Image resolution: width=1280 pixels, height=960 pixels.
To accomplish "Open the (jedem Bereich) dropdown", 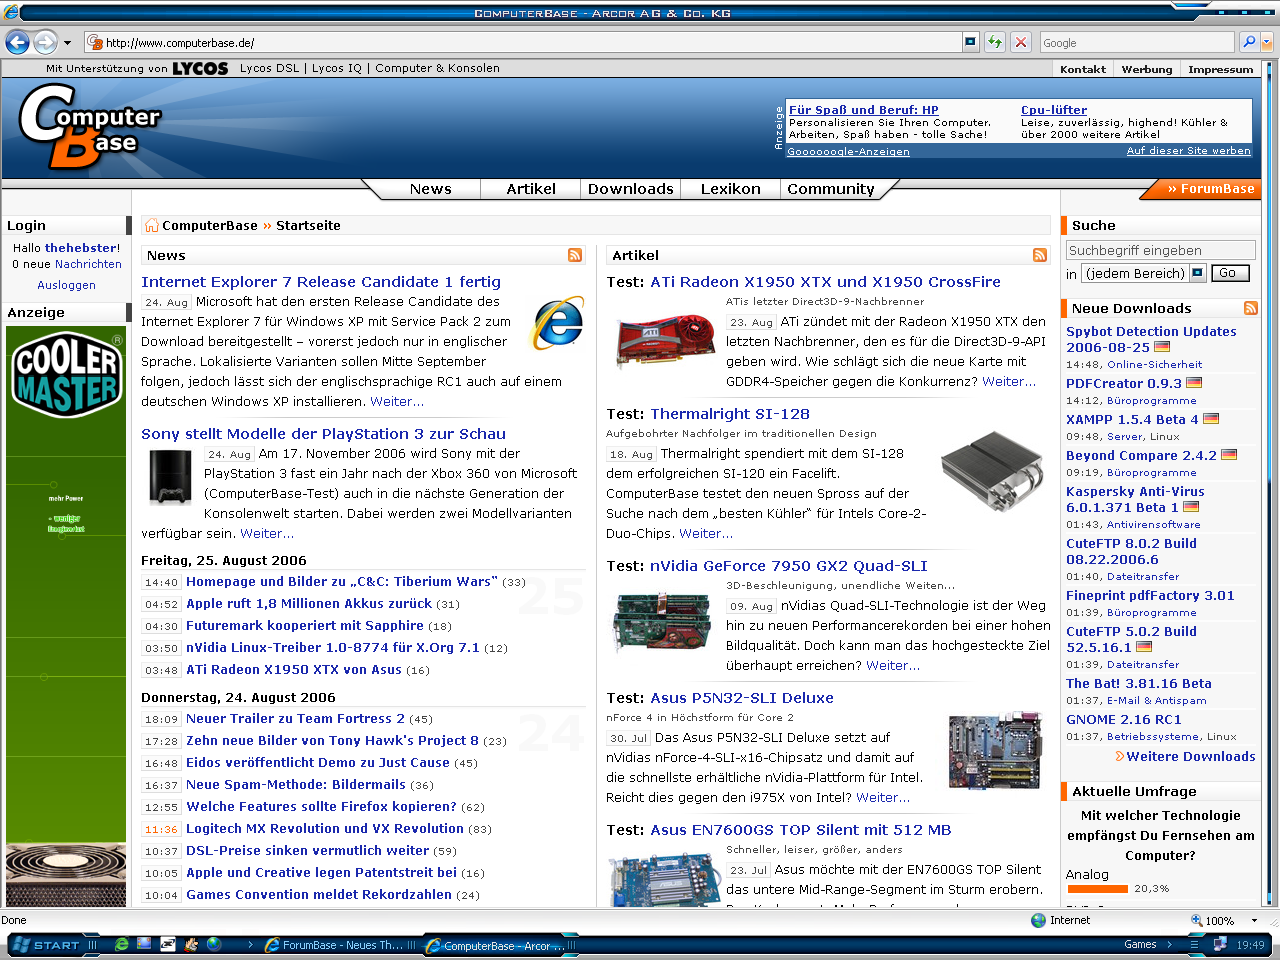I will pyautogui.click(x=1145, y=273).
